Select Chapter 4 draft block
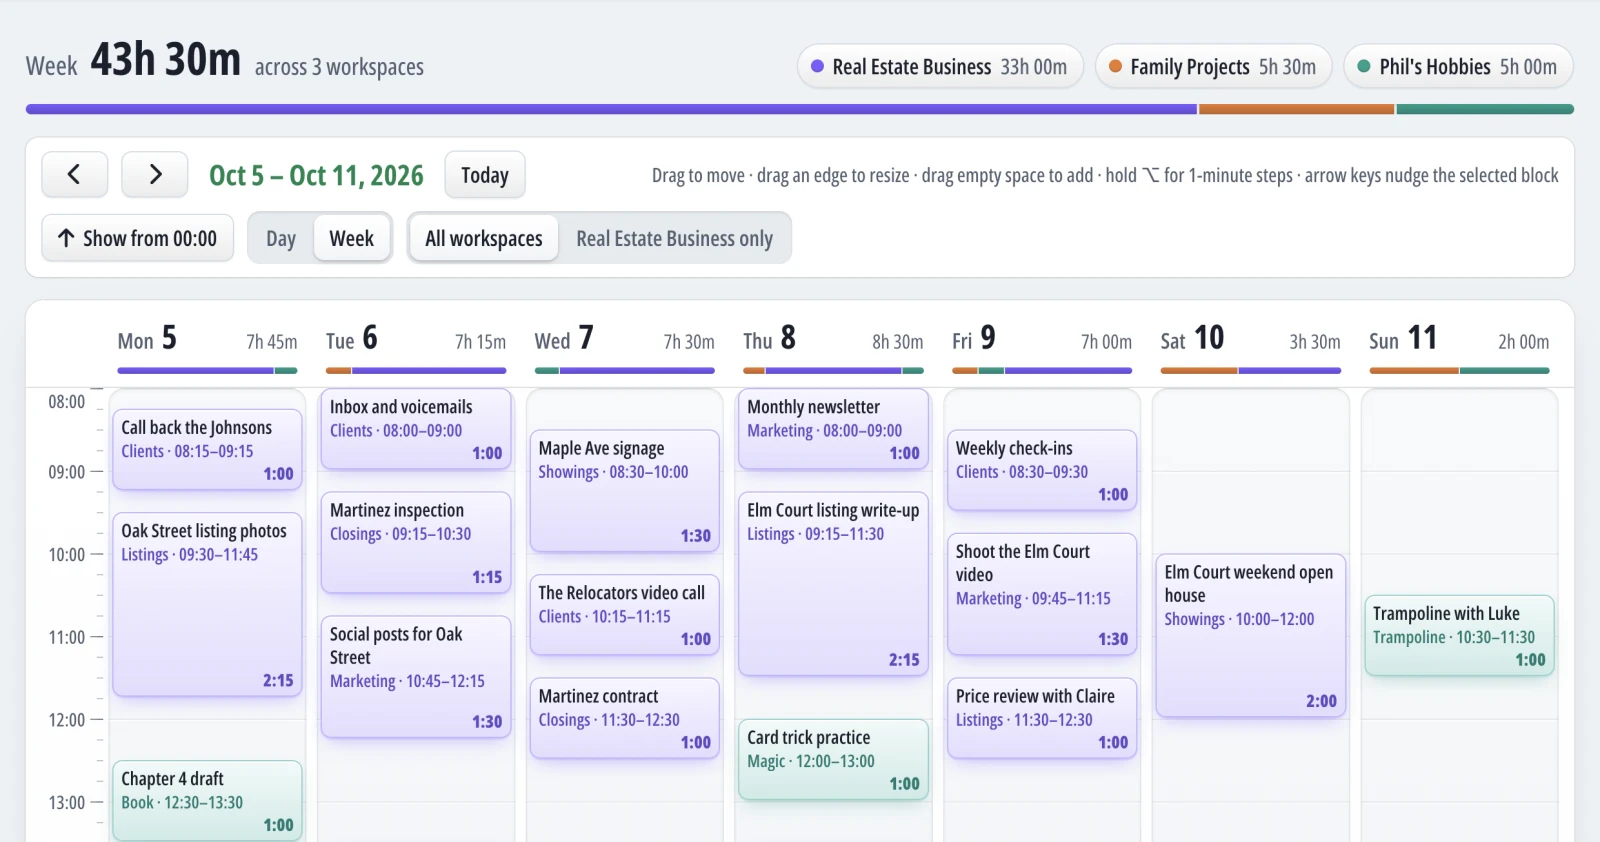 pyautogui.click(x=207, y=801)
